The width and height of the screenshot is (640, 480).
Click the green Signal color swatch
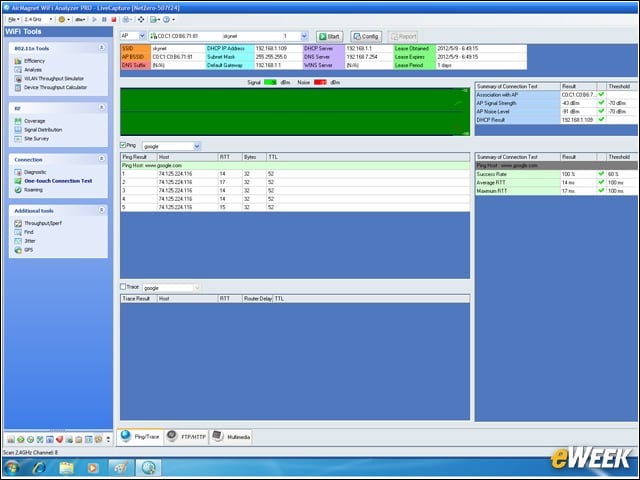coord(270,82)
